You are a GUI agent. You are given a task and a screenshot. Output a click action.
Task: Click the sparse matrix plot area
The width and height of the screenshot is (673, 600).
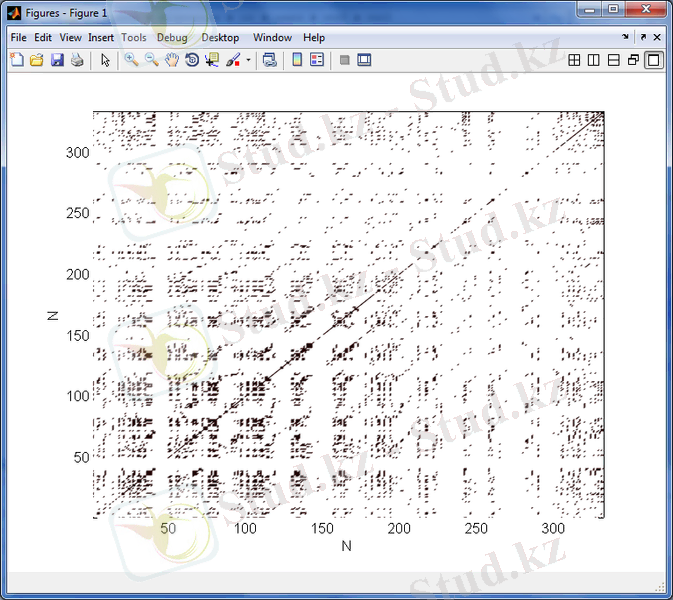click(349, 315)
